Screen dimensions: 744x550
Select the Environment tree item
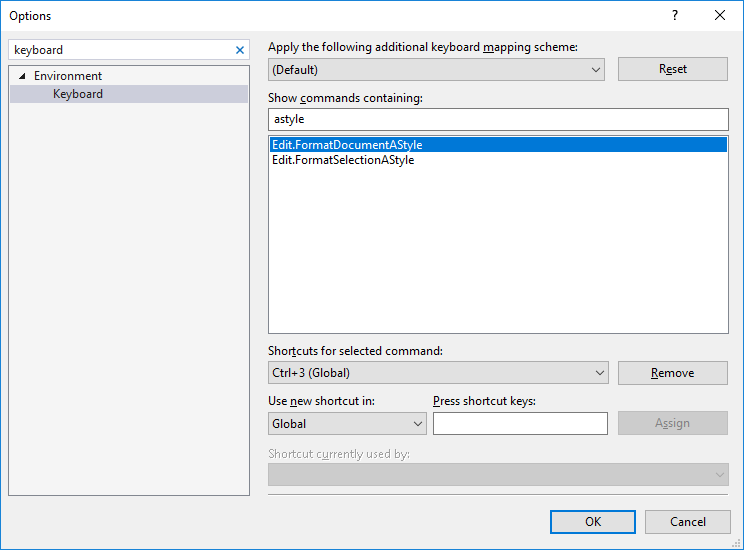(68, 76)
